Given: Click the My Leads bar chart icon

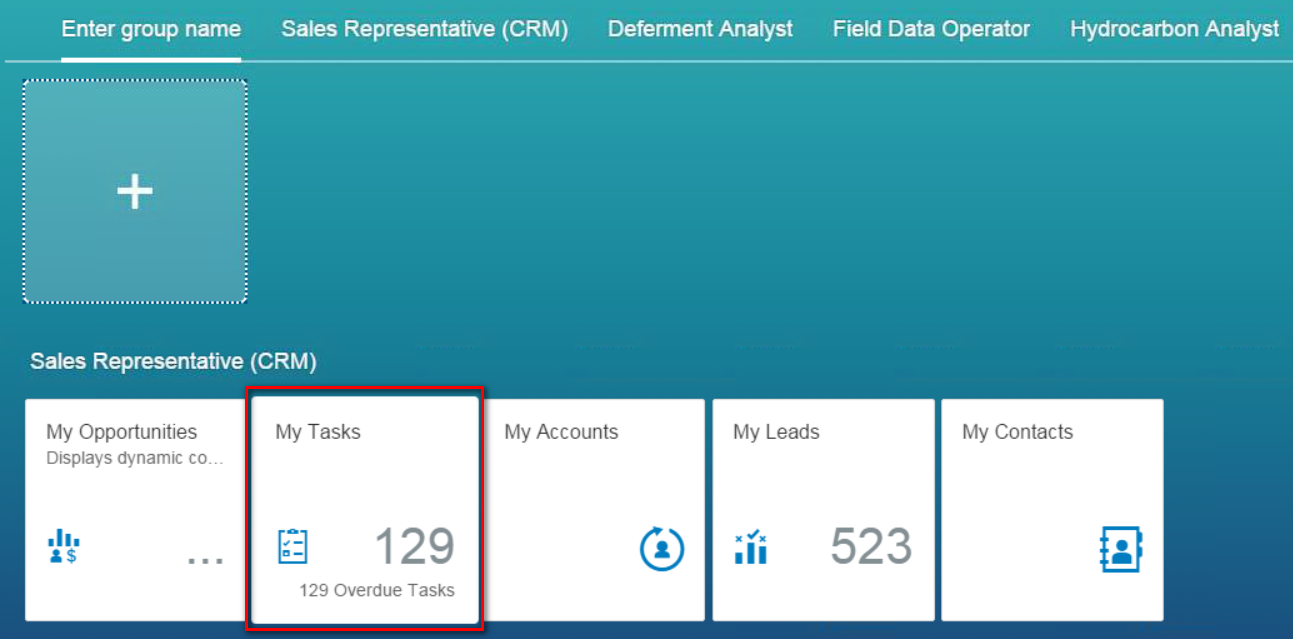Looking at the screenshot, I should point(751,547).
